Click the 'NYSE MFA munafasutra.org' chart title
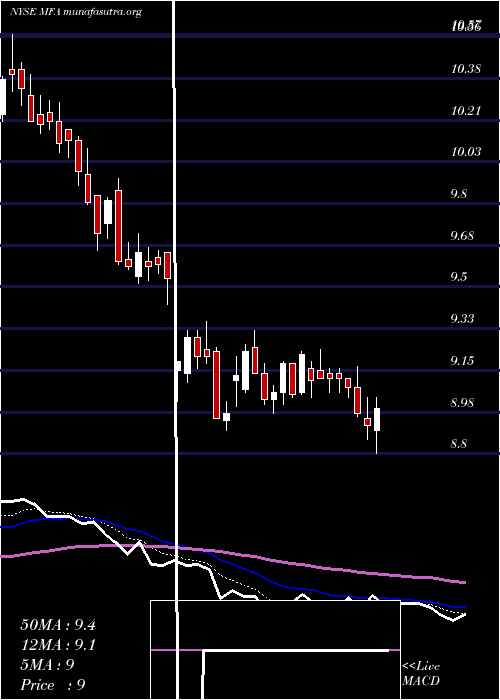The height and width of the screenshot is (700, 500). [76, 12]
